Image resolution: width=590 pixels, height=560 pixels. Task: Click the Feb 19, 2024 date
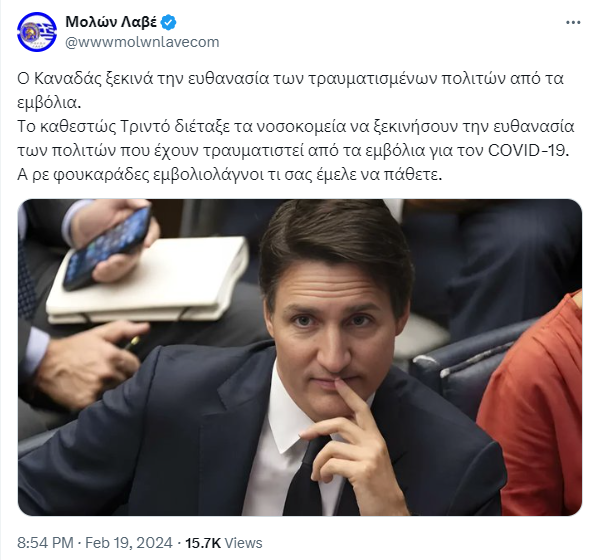pyautogui.click(x=129, y=543)
